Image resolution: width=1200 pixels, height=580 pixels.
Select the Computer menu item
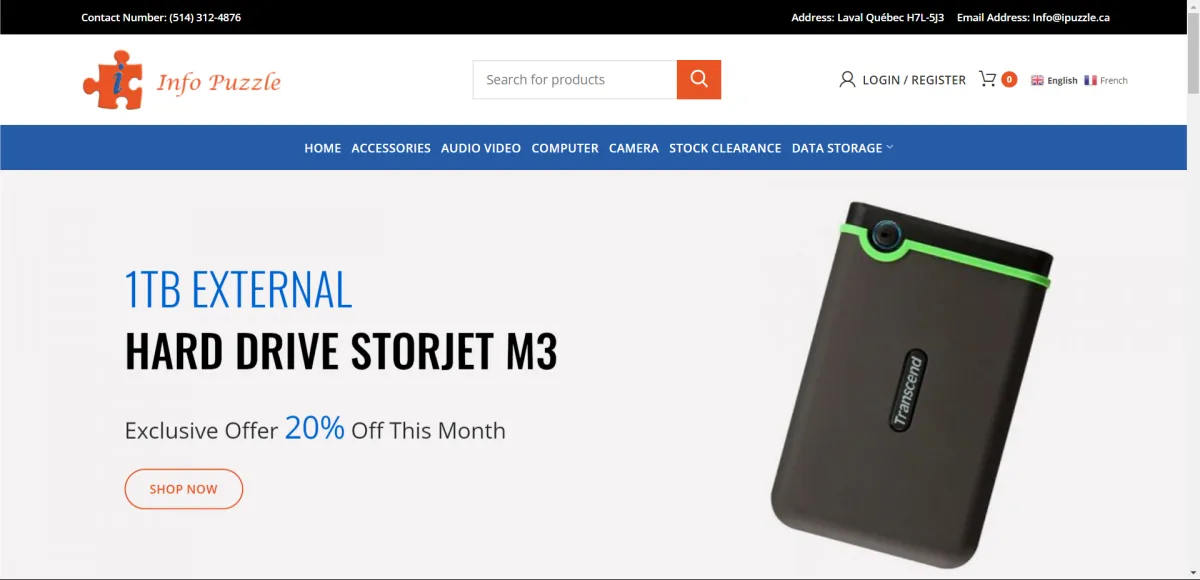pyautogui.click(x=565, y=148)
